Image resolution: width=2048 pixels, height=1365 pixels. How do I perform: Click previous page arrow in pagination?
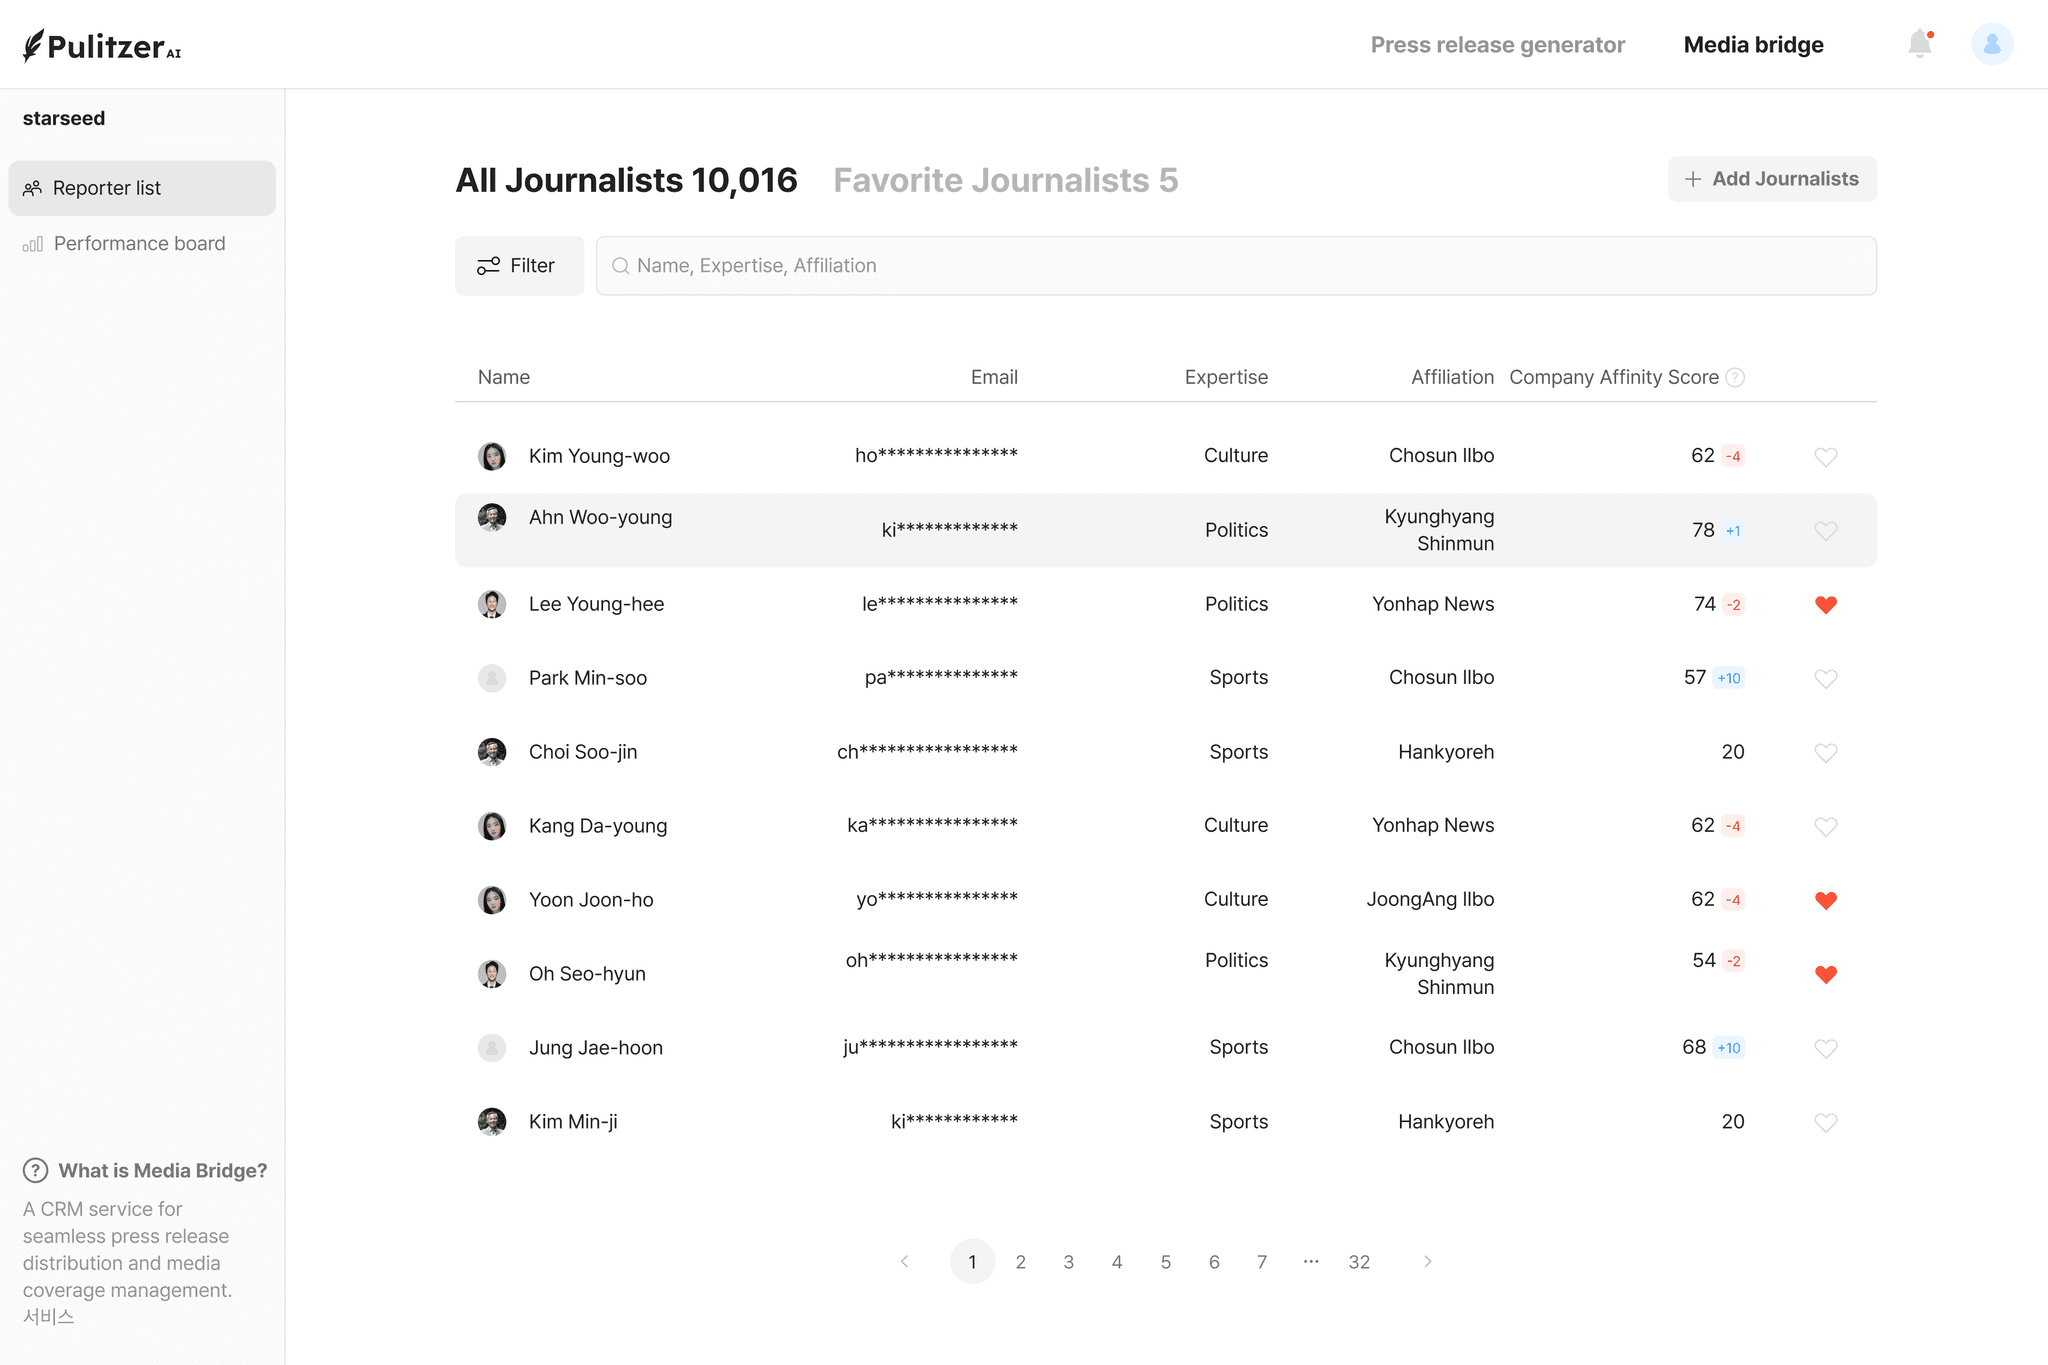pyautogui.click(x=905, y=1262)
